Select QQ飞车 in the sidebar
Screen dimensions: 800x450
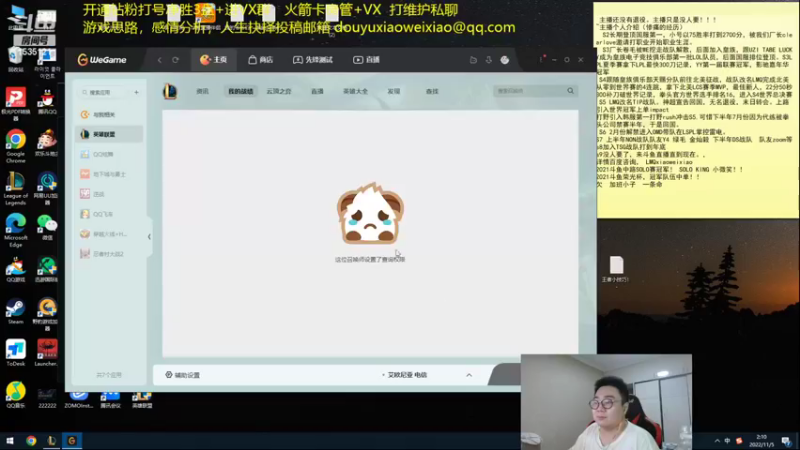(108, 214)
